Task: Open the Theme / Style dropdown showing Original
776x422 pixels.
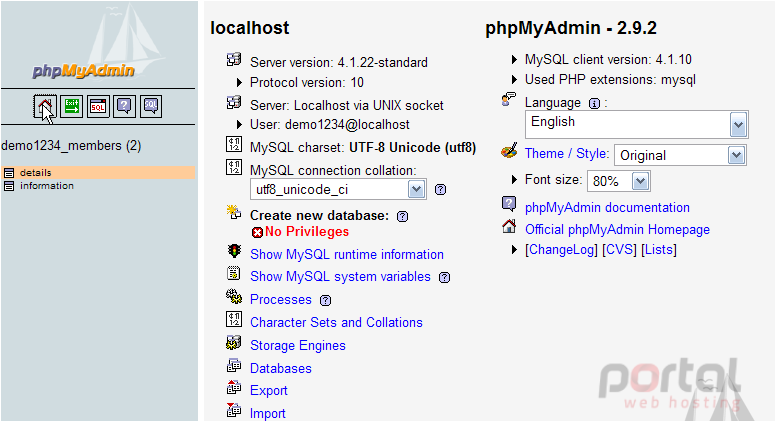Action: coord(680,155)
